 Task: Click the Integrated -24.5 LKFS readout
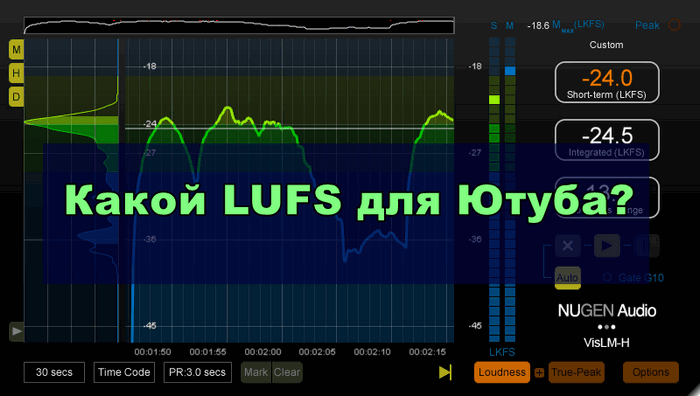click(x=607, y=140)
